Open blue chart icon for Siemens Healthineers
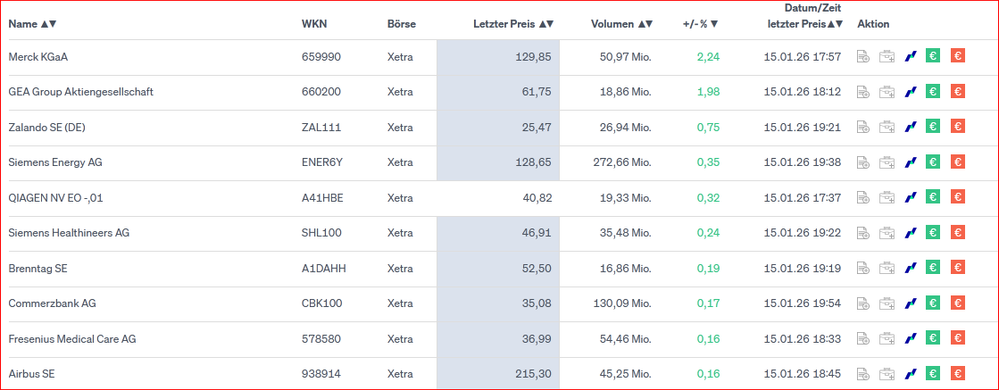 point(910,233)
